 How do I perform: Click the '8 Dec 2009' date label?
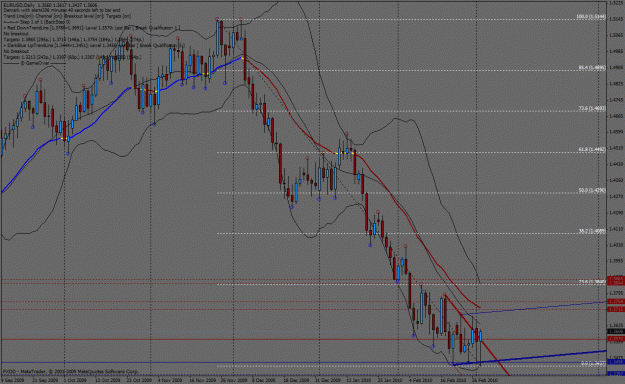pos(264,380)
